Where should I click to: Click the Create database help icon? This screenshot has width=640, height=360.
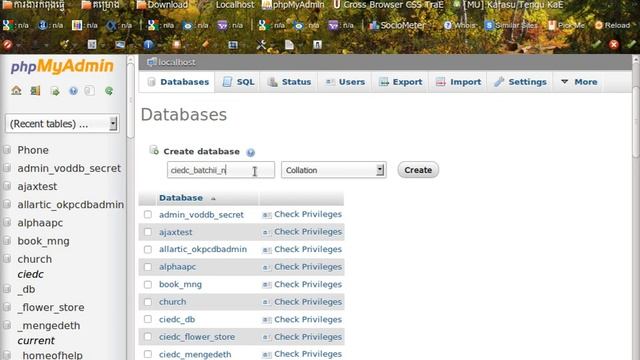(x=251, y=153)
